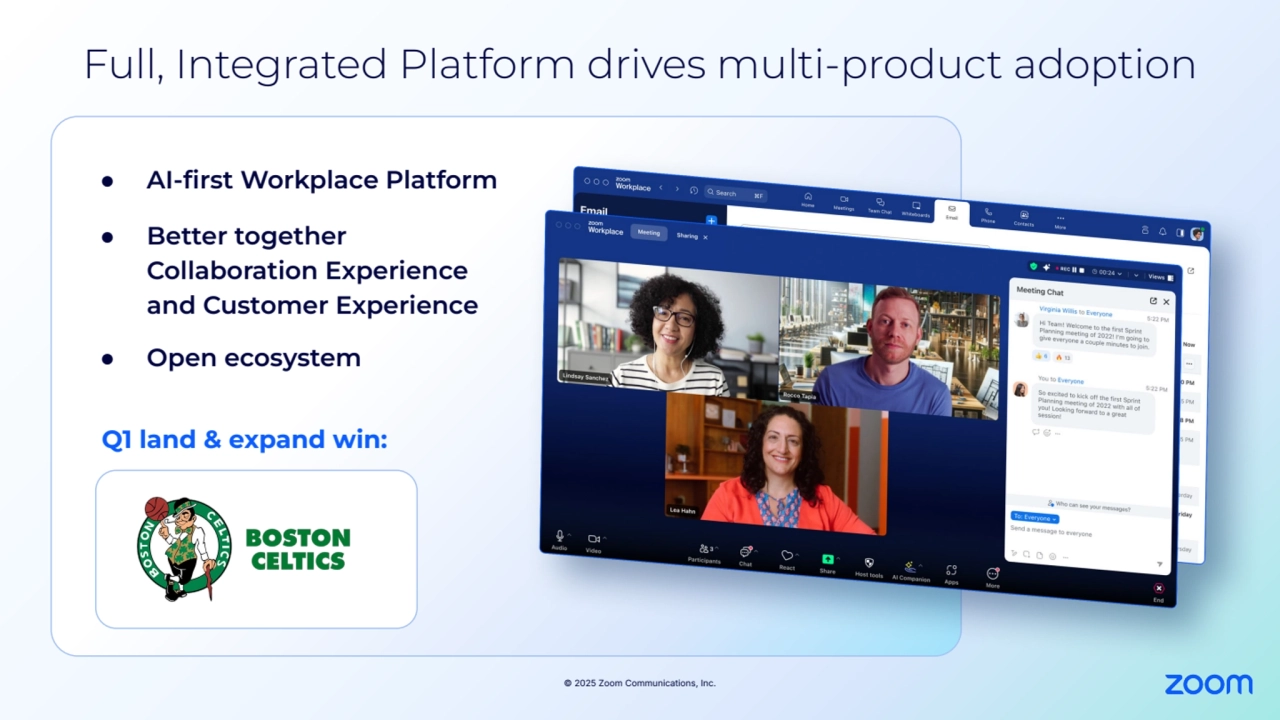Attach file icon in chat composer
The height and width of the screenshot is (720, 1280).
pos(1039,555)
